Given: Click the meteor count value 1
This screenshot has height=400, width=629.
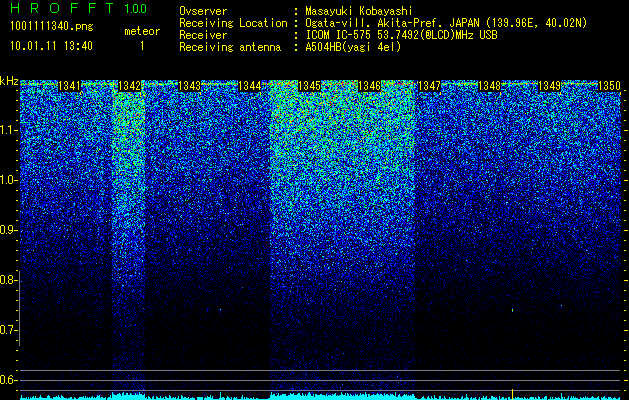Looking at the screenshot, I should click(142, 46).
